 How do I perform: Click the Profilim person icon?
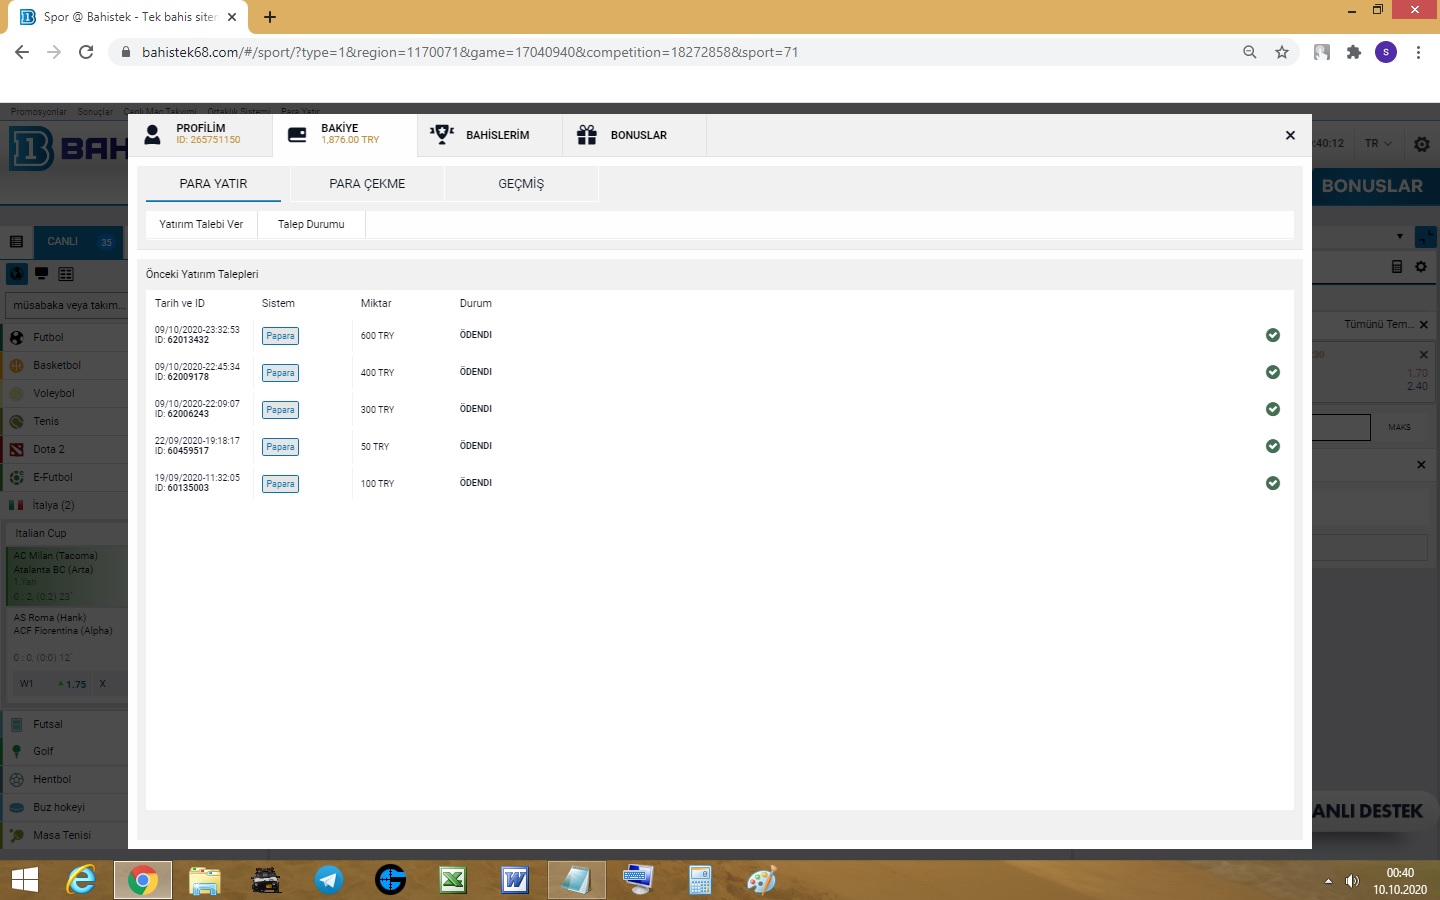[152, 135]
